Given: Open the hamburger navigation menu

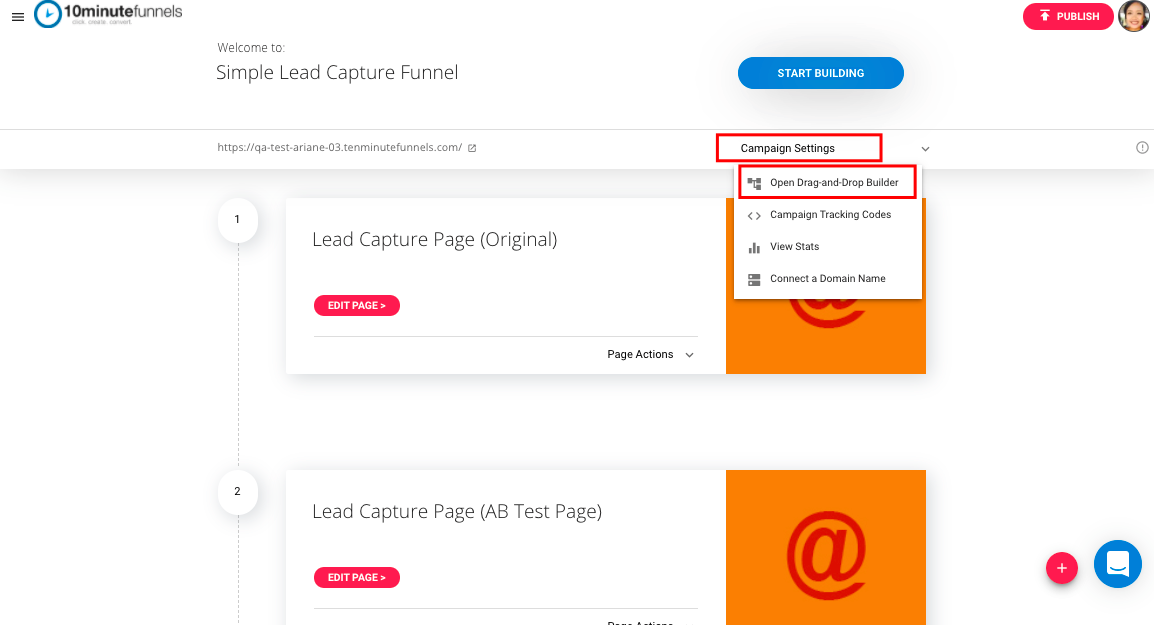Looking at the screenshot, I should tap(18, 17).
